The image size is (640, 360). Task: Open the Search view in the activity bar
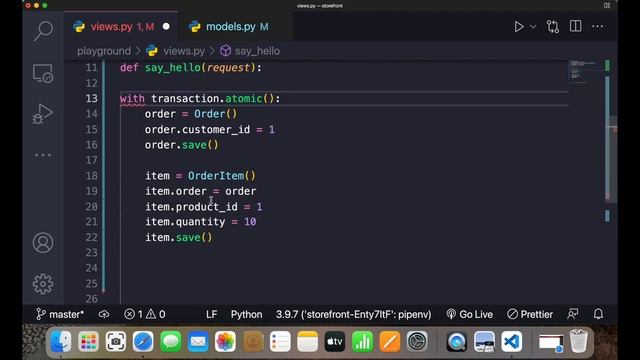(x=43, y=31)
